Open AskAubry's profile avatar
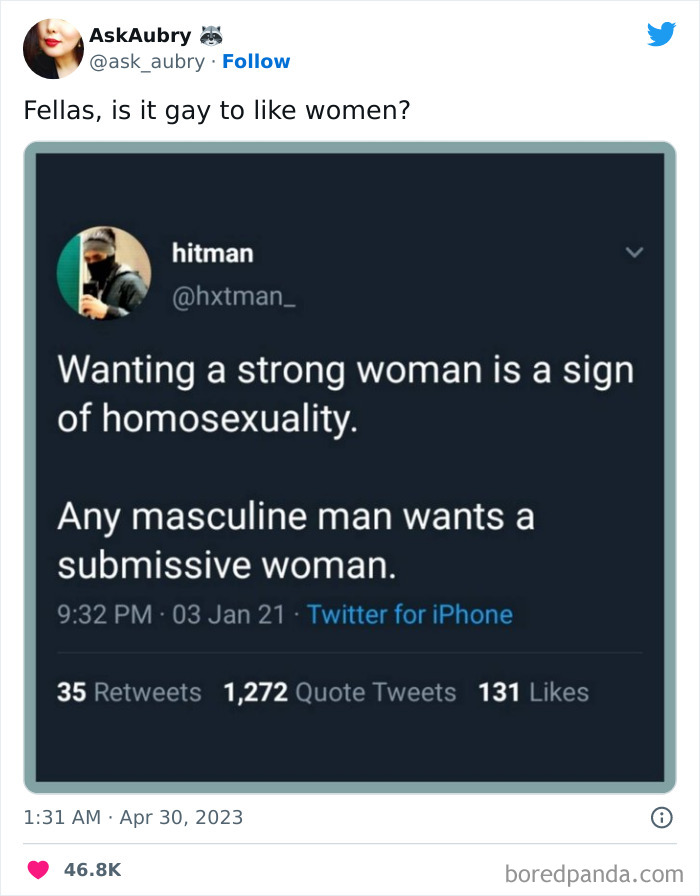700x896 pixels. 53,49
